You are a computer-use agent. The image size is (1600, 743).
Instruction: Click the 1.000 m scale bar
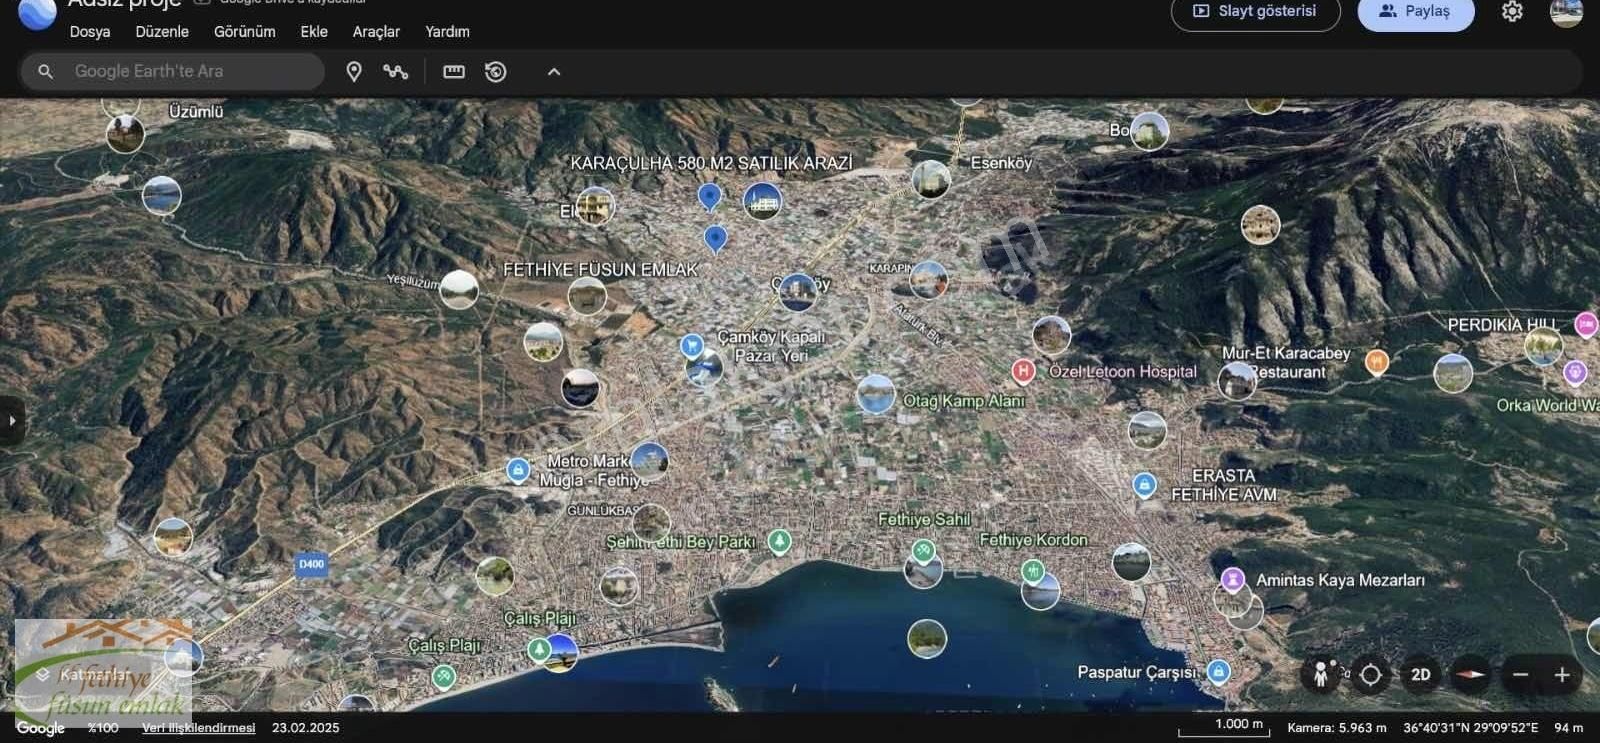pos(1224,727)
